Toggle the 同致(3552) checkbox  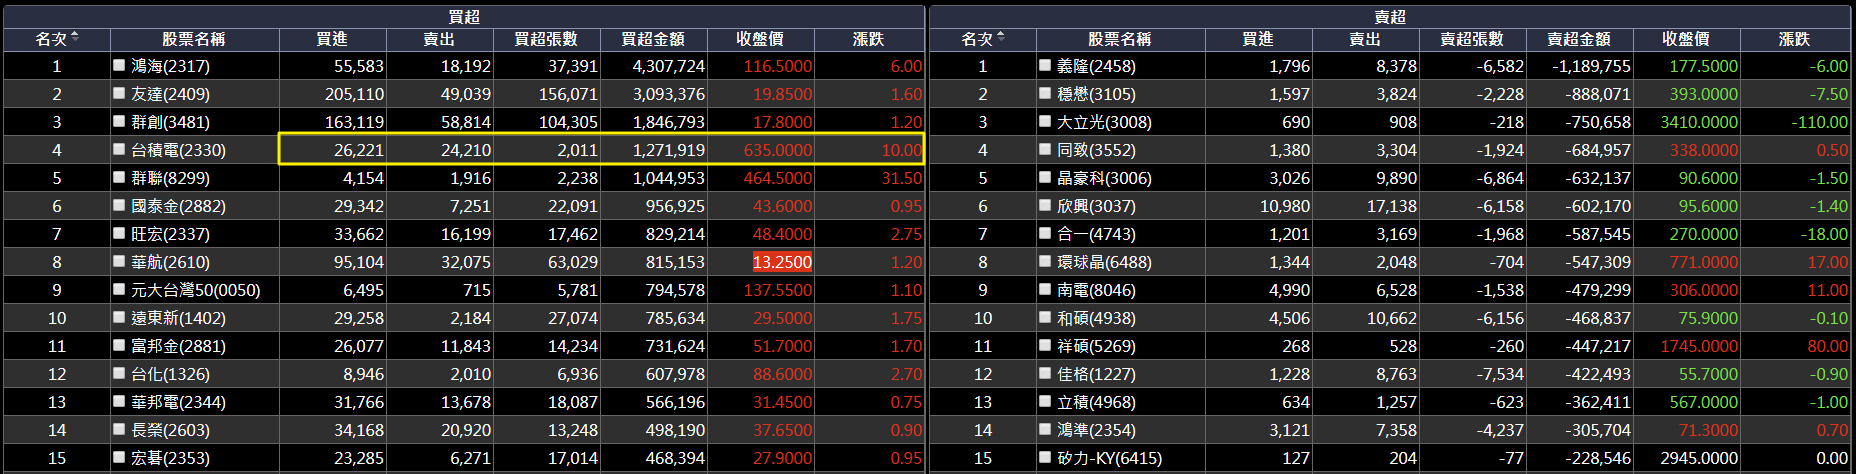click(1045, 149)
